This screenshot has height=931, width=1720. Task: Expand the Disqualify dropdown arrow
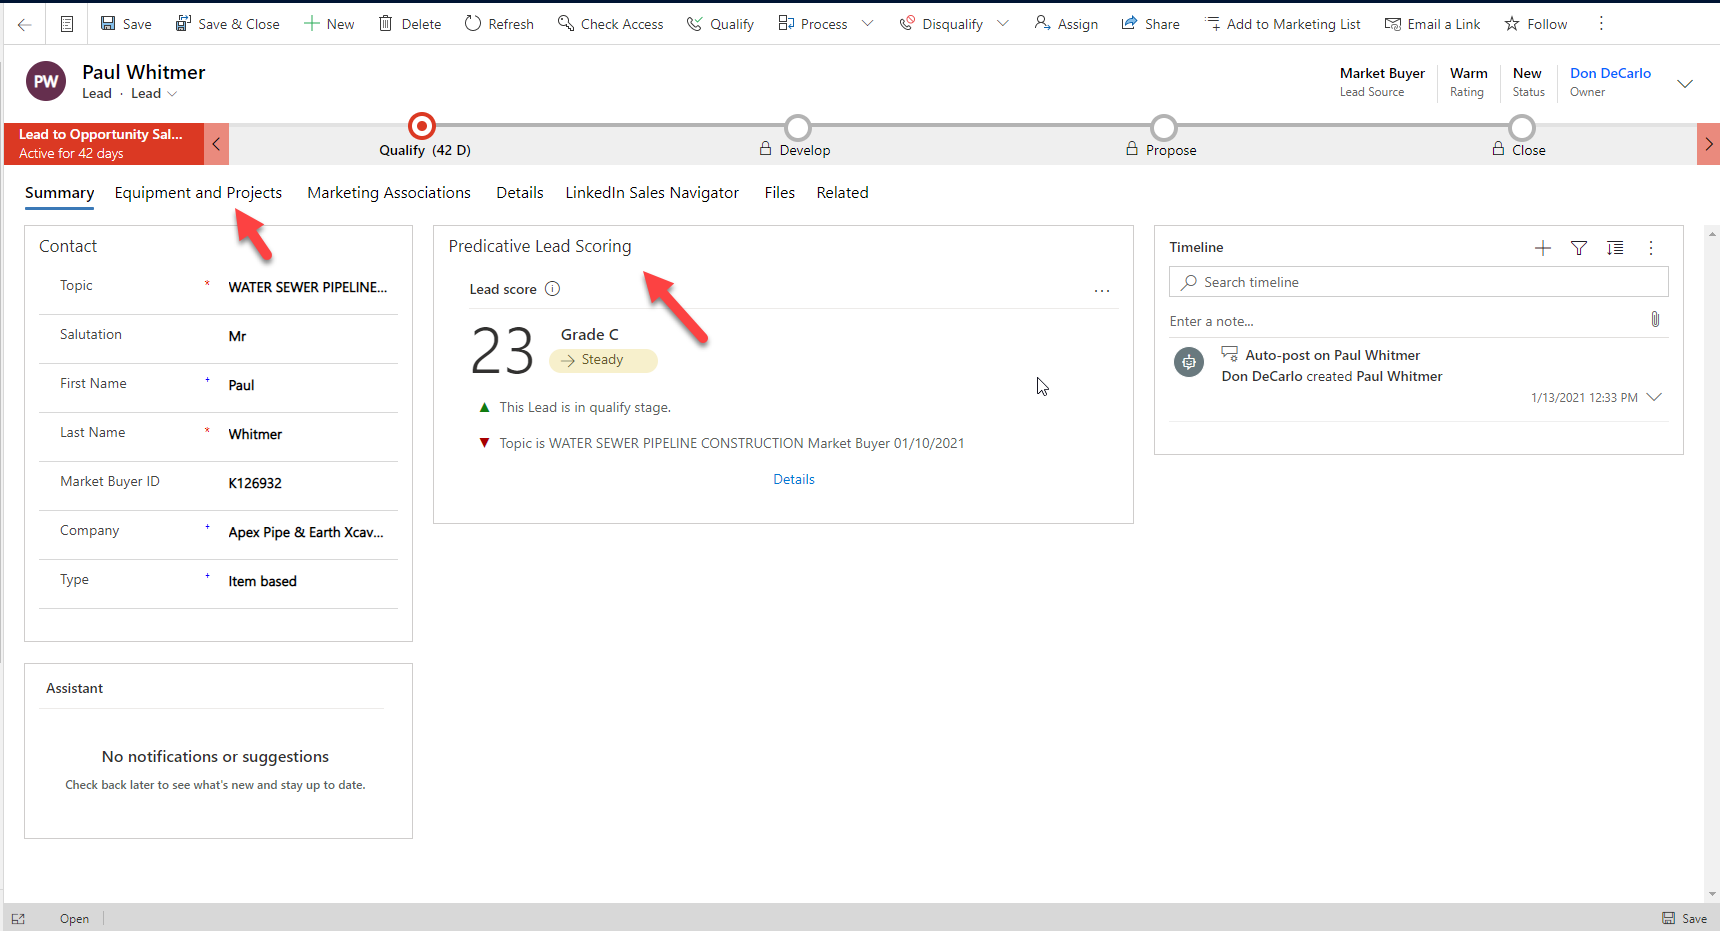pos(1003,24)
